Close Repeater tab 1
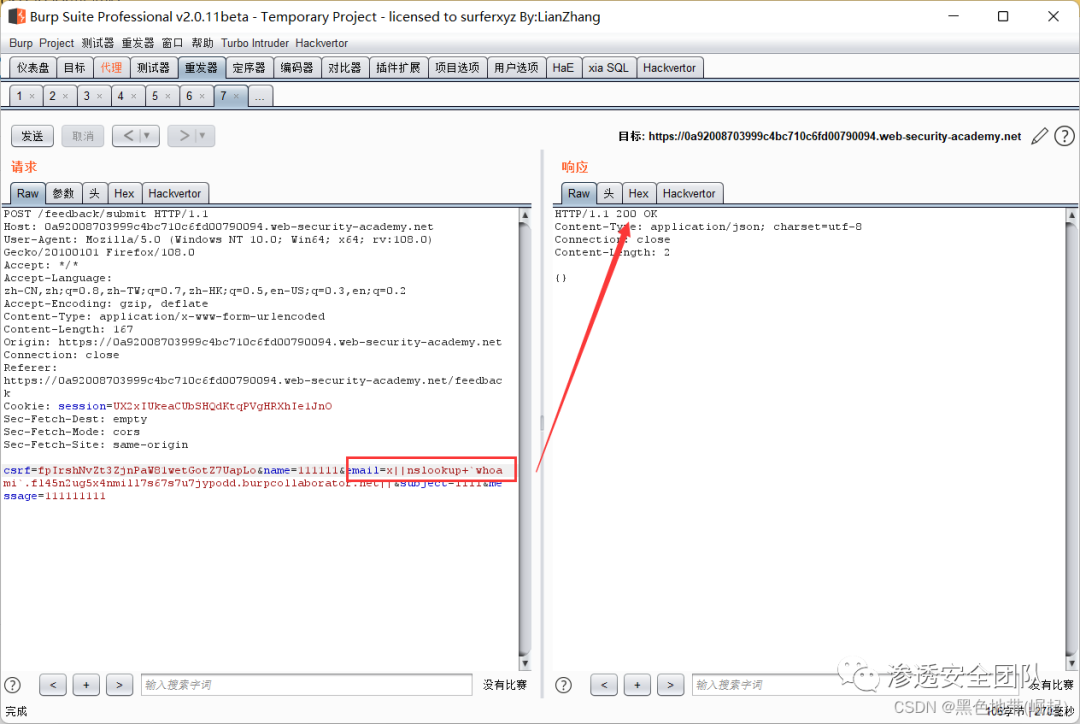1080x724 pixels. click(32, 96)
